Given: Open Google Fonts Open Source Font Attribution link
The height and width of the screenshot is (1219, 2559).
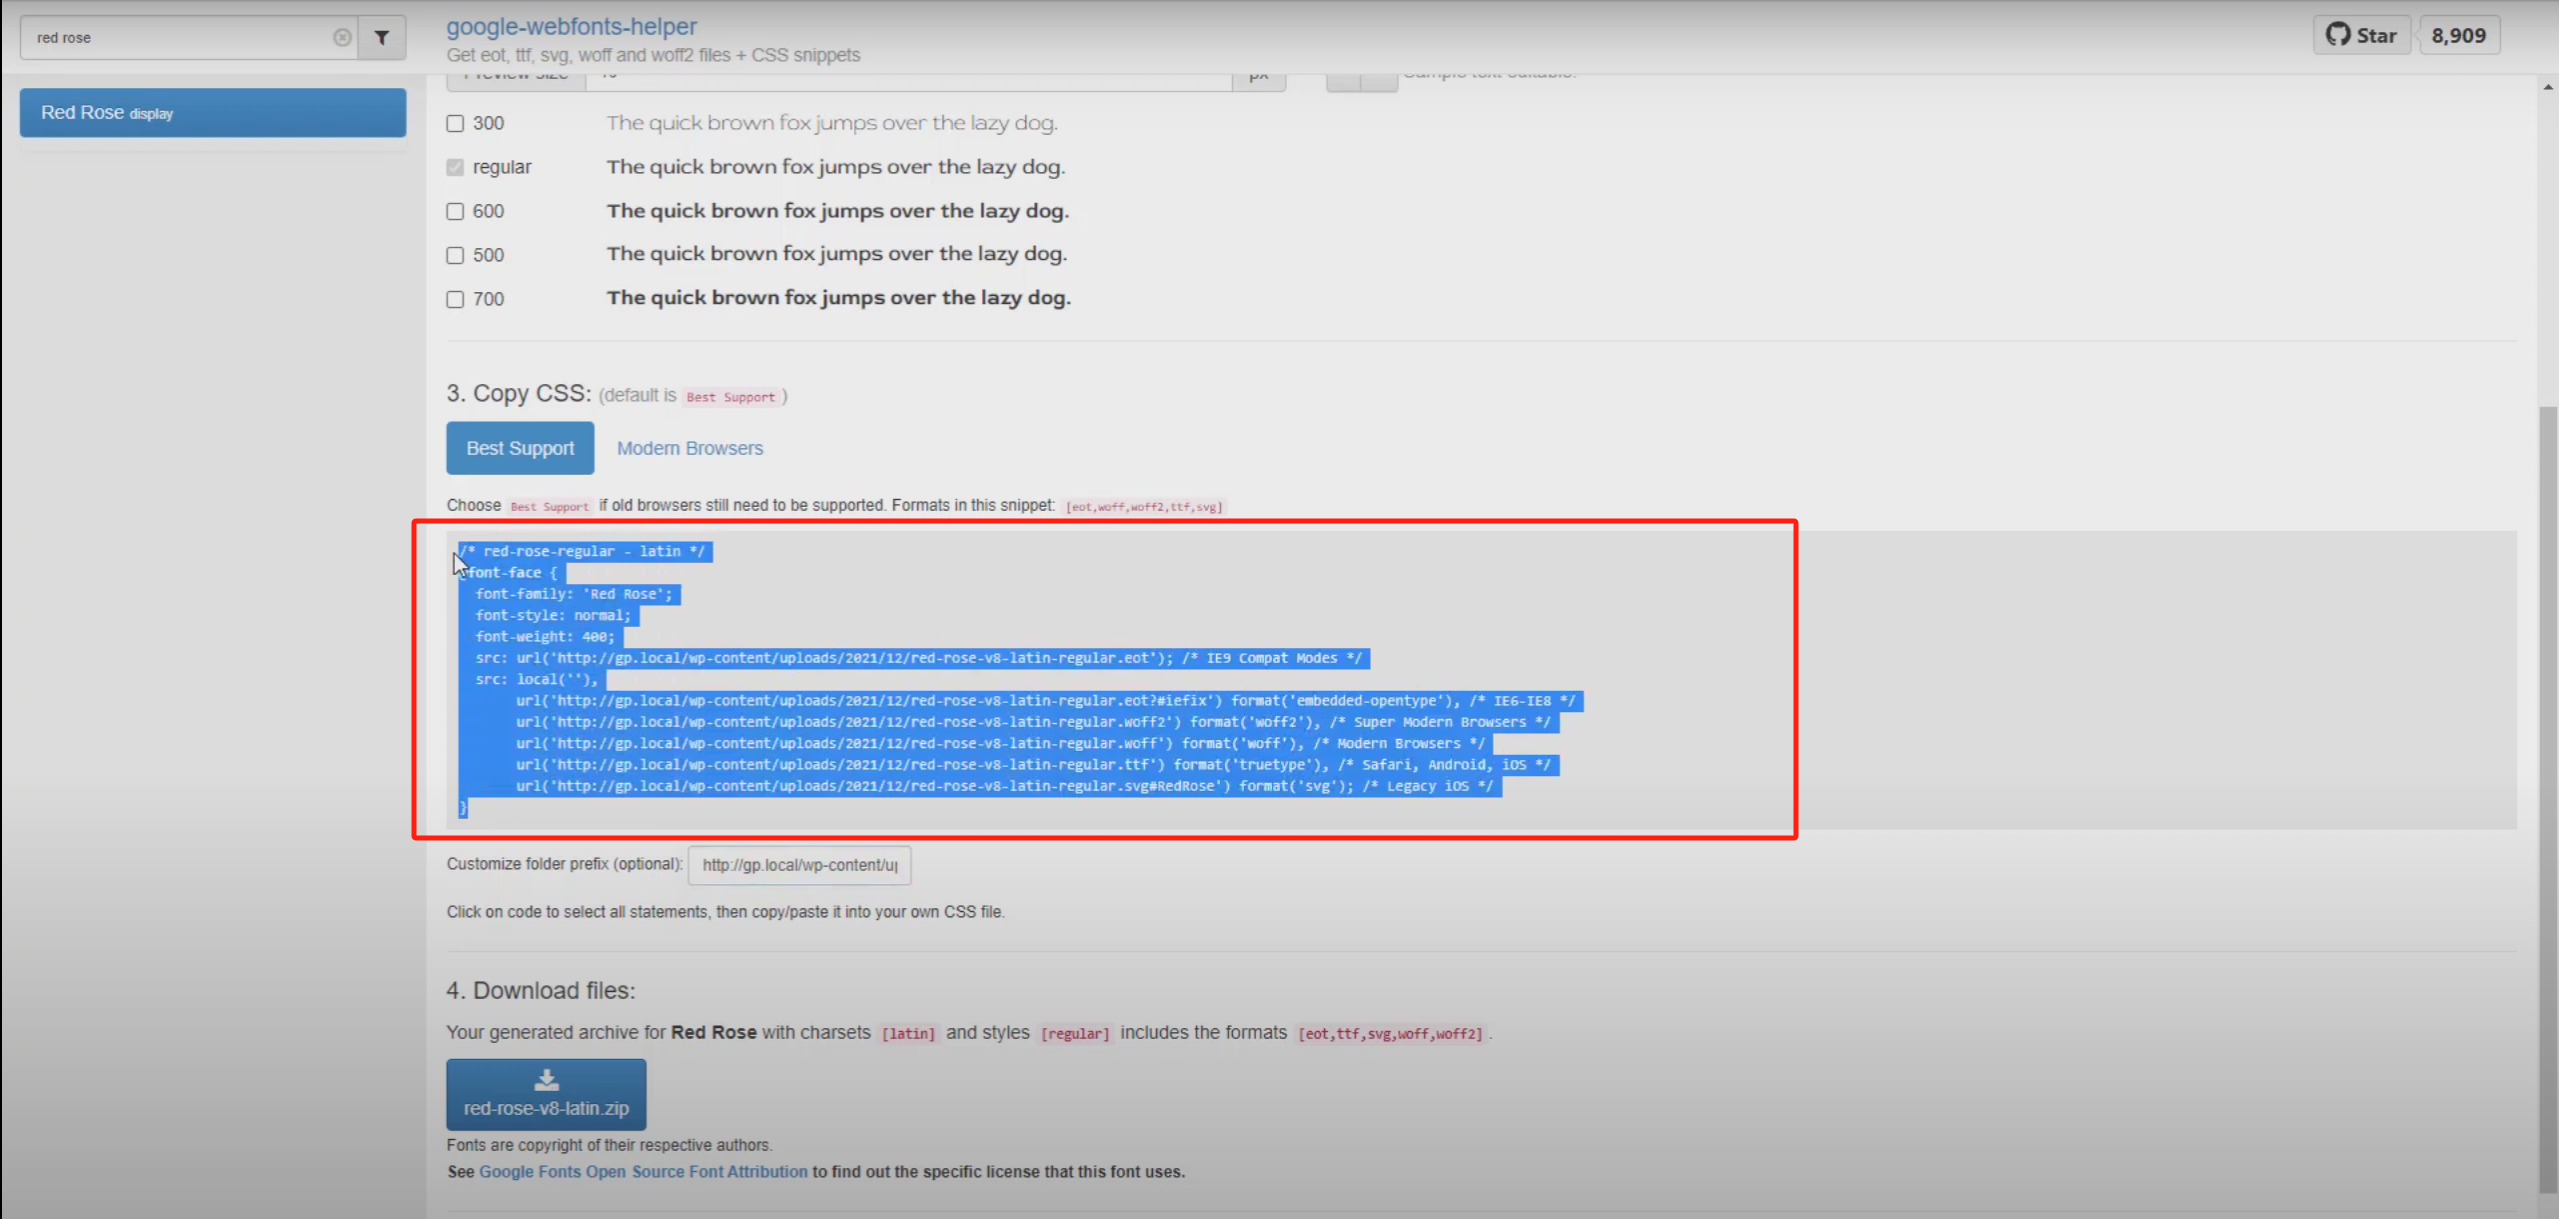Looking at the screenshot, I should tap(643, 1171).
